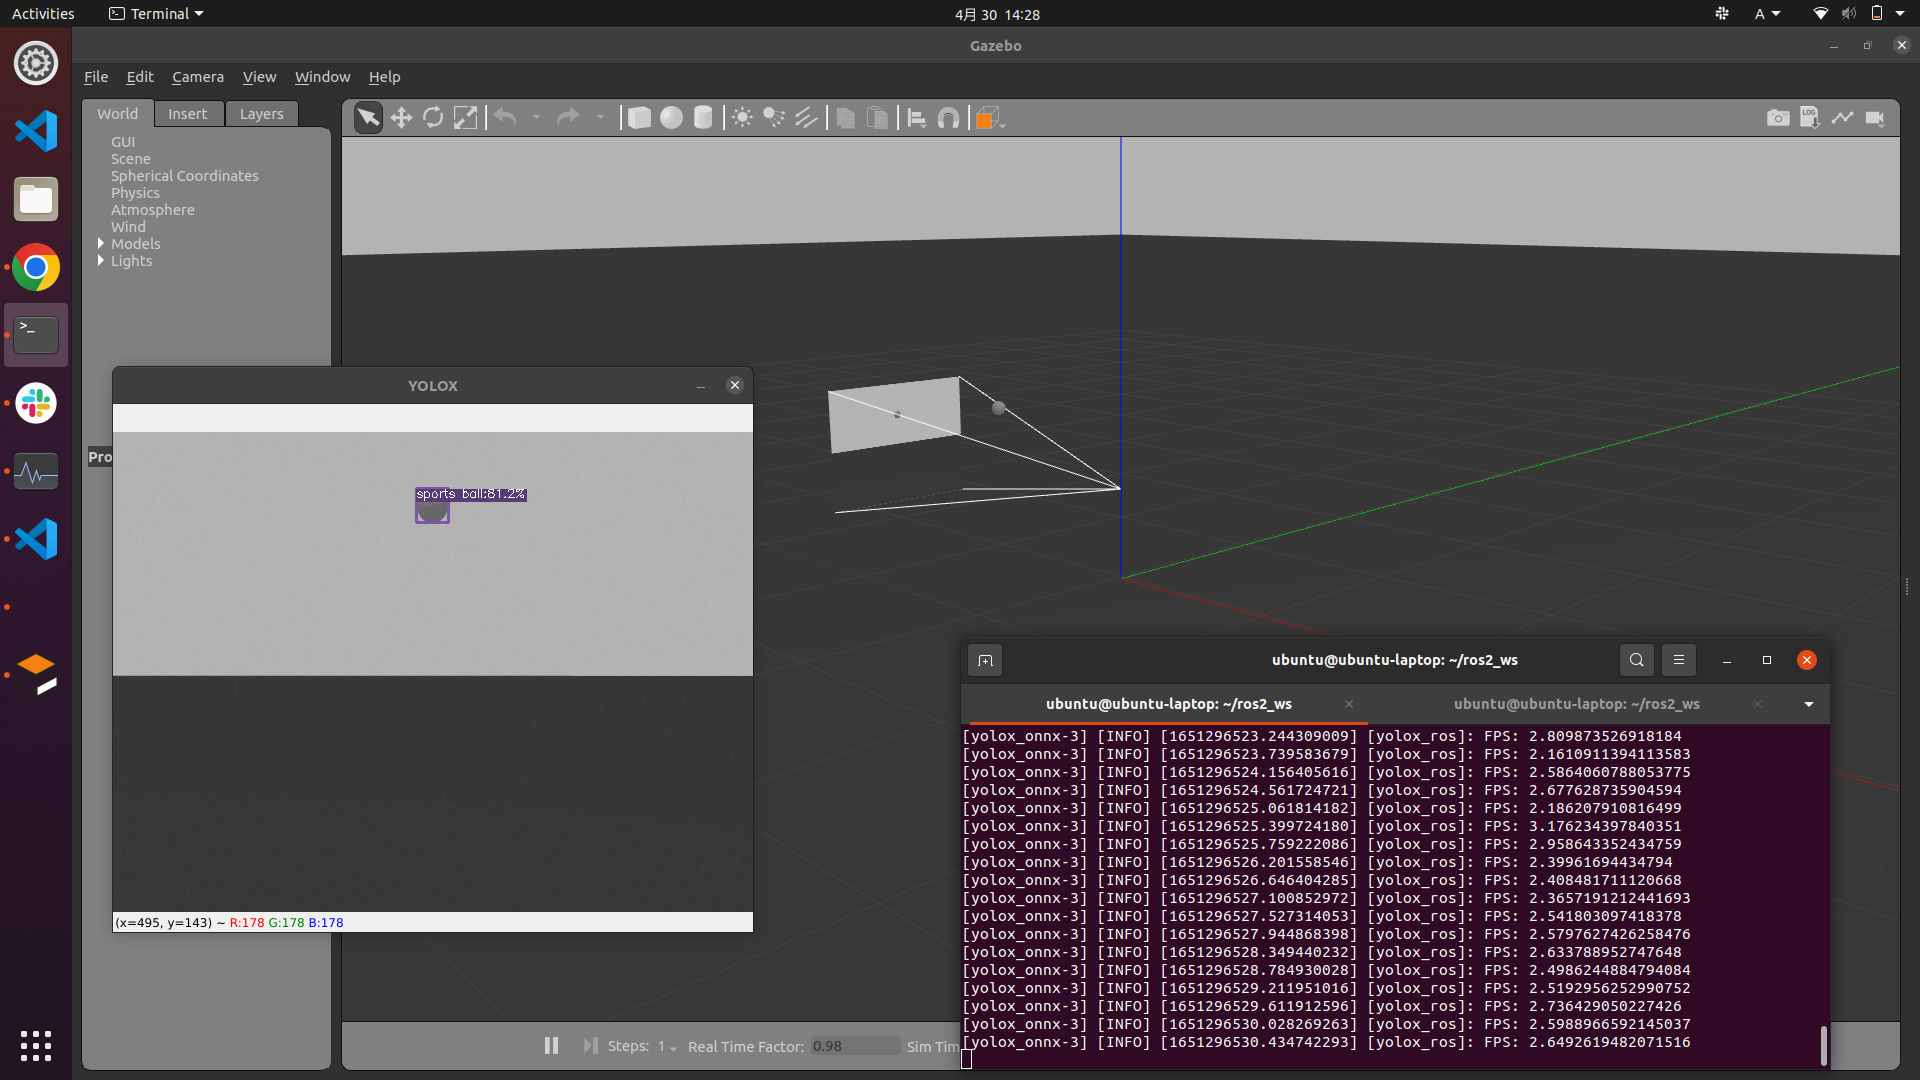Screen dimensions: 1920x1080
Task: Pause the simulation
Action: click(551, 1045)
